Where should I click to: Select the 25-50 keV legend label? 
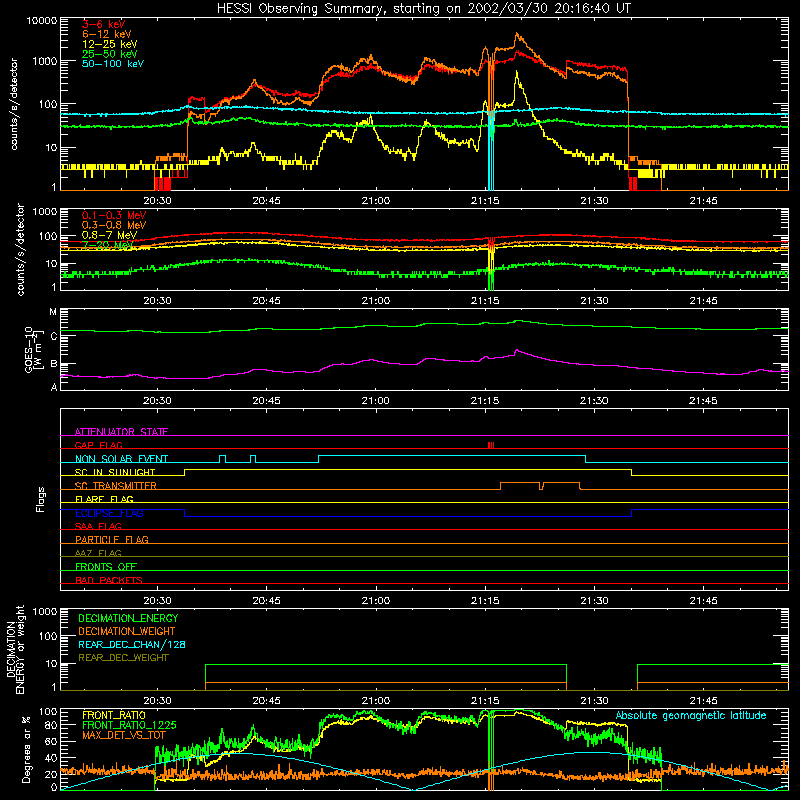[x=110, y=54]
